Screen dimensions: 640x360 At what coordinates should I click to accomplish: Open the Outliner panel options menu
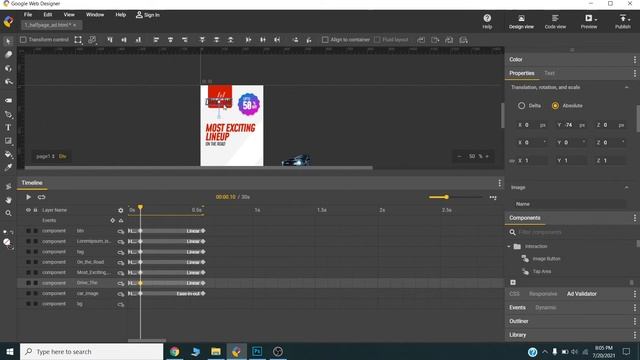click(x=635, y=321)
